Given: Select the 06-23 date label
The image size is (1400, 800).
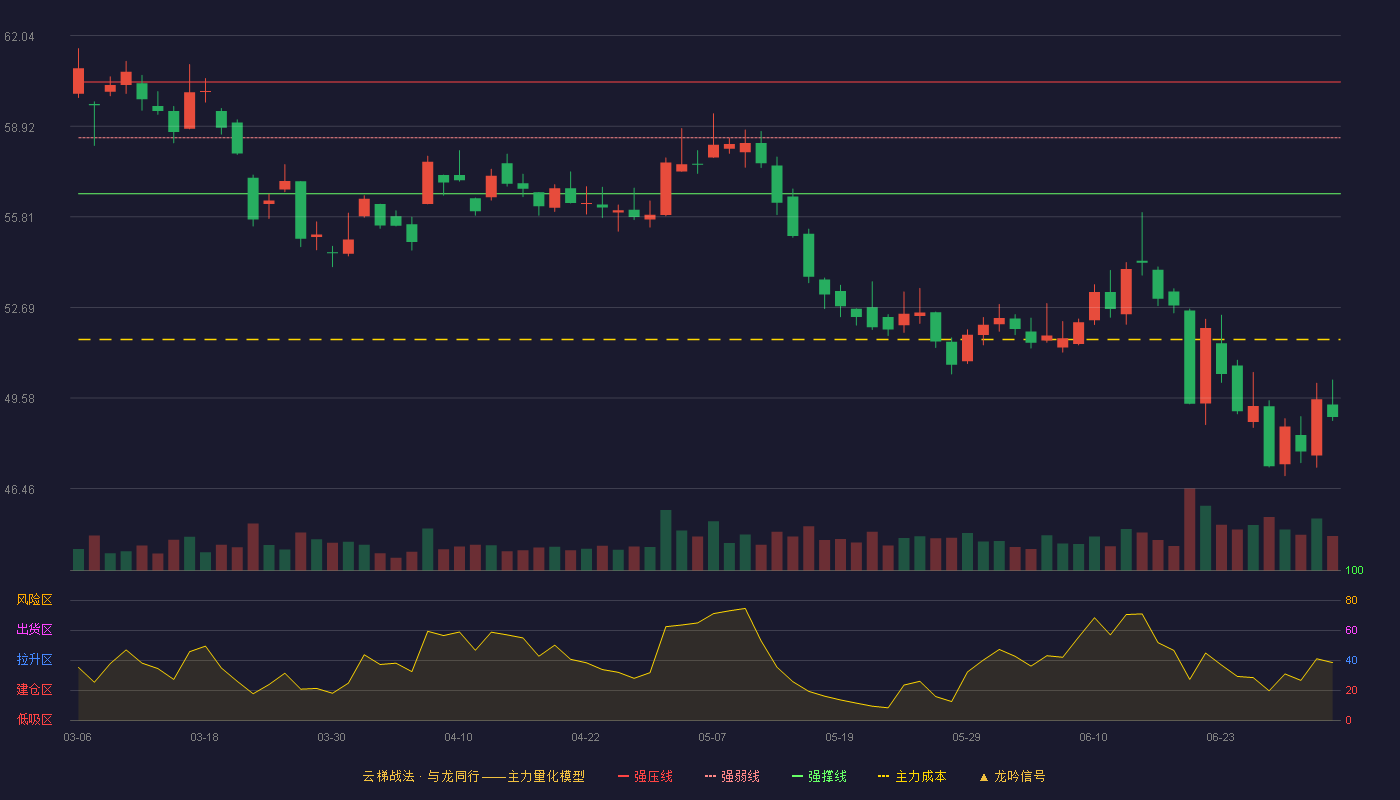Looking at the screenshot, I should pyautogui.click(x=1220, y=737).
